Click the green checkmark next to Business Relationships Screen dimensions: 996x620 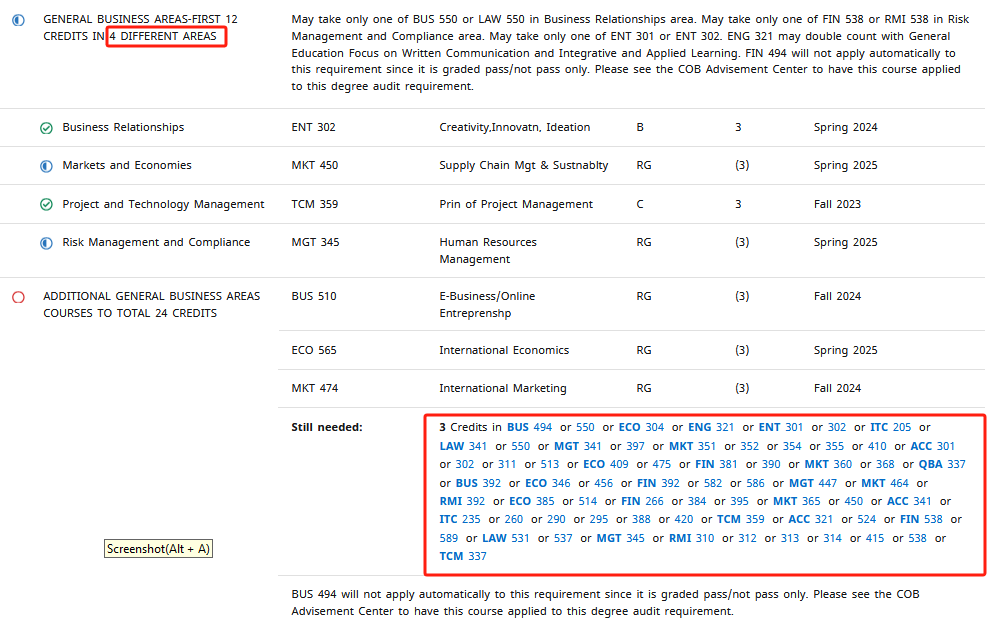click(x=46, y=128)
